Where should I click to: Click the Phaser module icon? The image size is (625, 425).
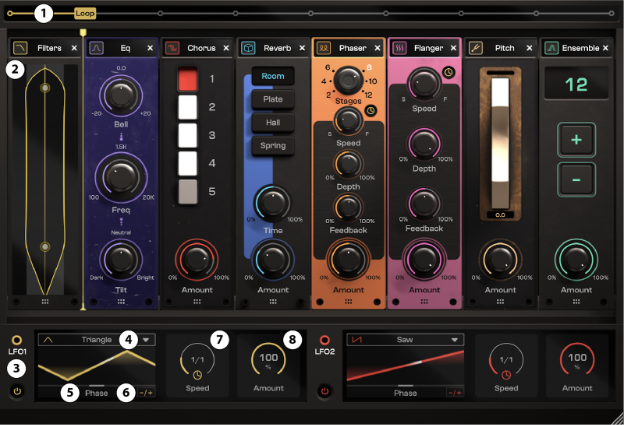pos(324,48)
